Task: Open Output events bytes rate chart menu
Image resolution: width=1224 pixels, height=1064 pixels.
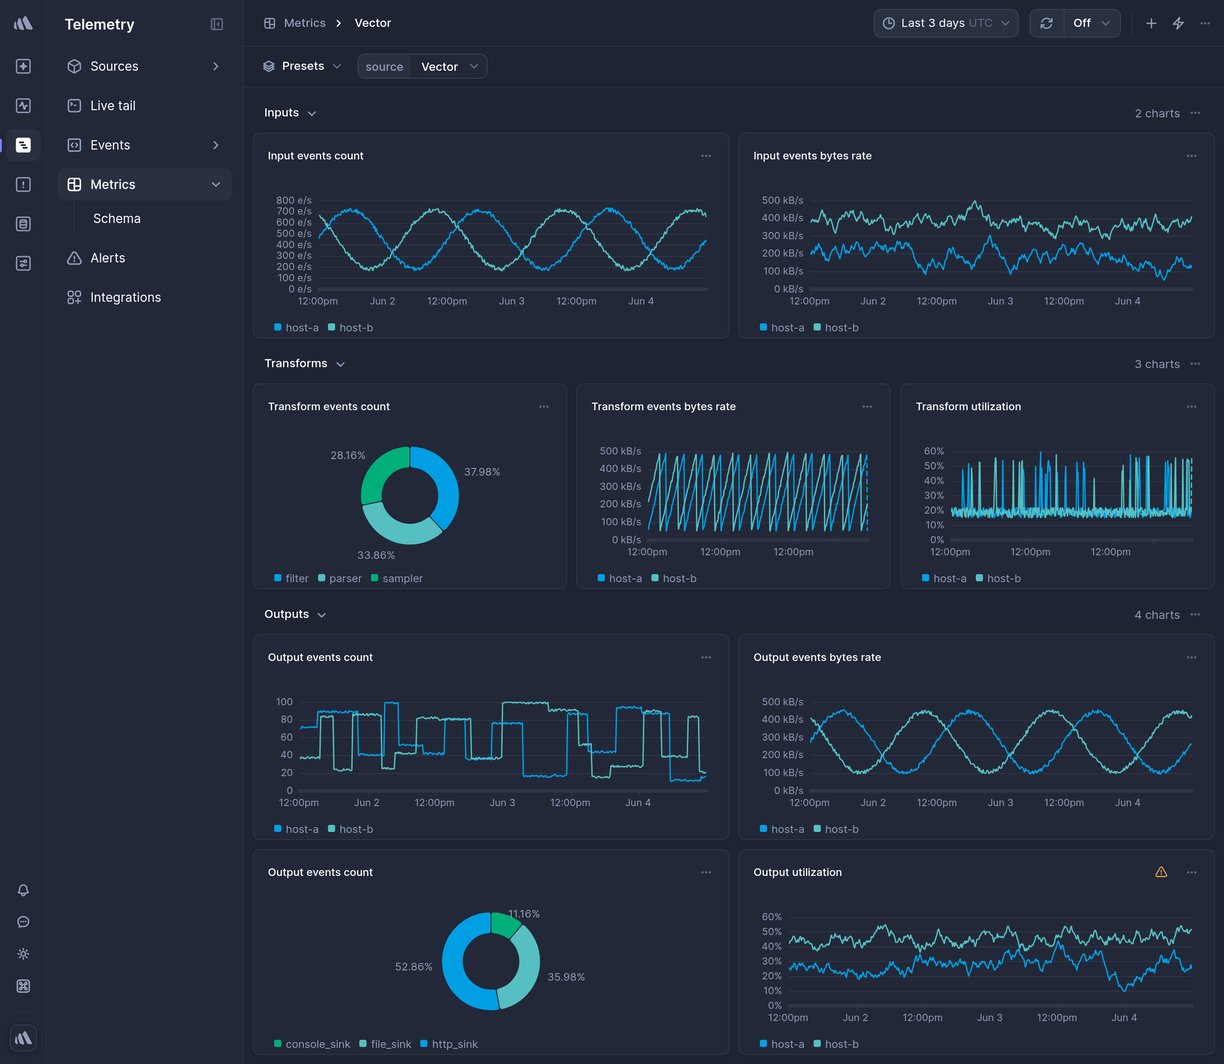Action: coord(1191,658)
